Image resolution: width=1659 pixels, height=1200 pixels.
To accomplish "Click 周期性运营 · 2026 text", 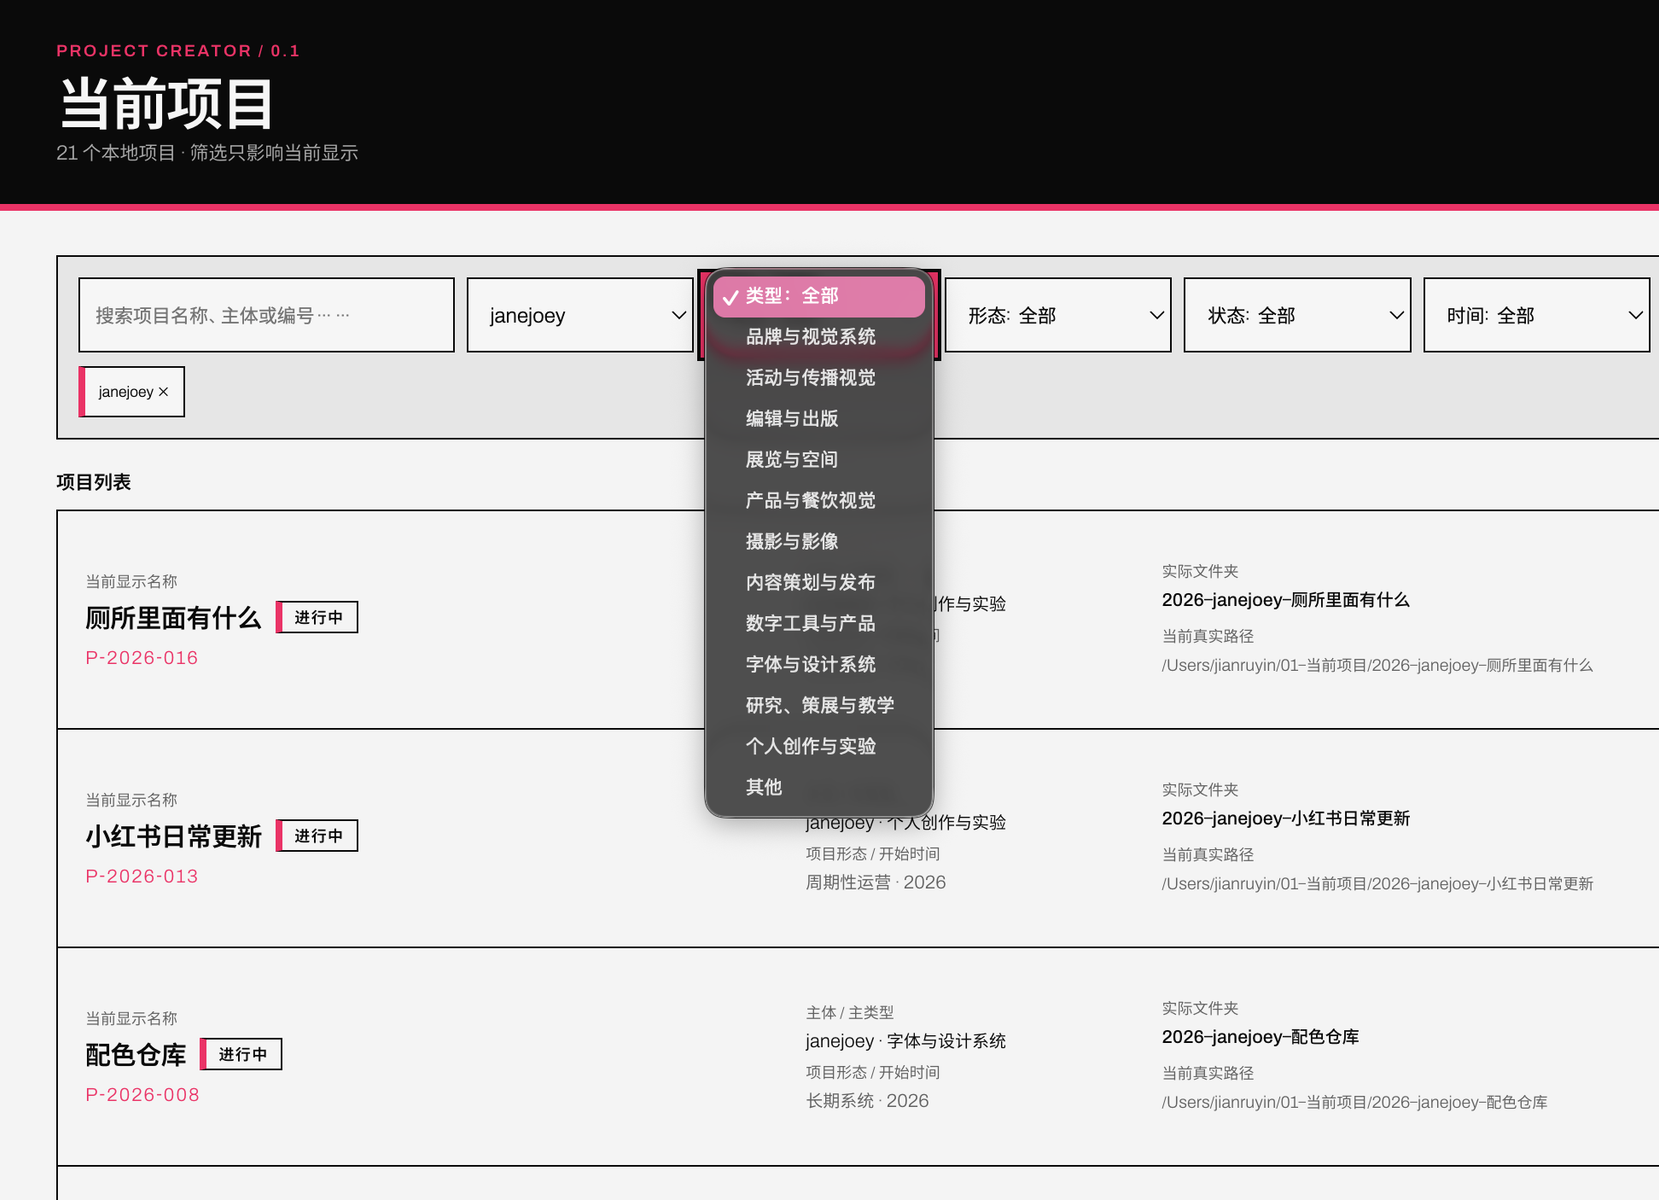I will 876,882.
